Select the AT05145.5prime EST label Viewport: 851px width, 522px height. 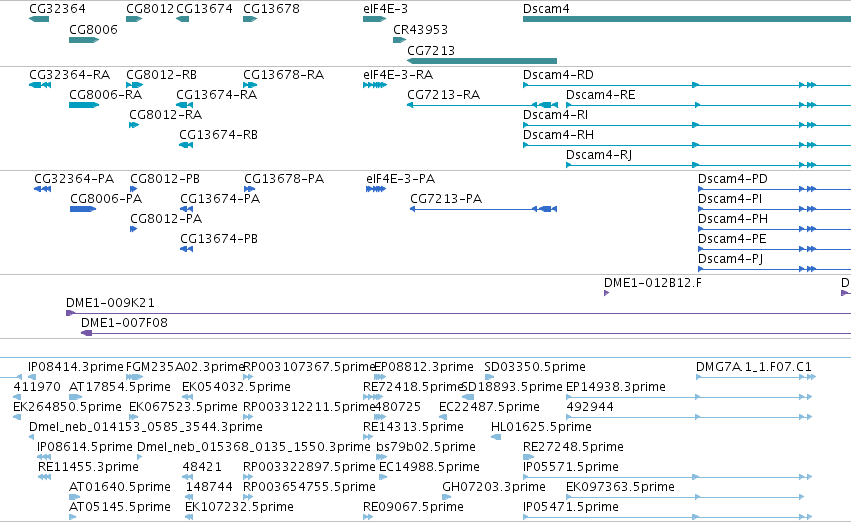[x=120, y=507]
